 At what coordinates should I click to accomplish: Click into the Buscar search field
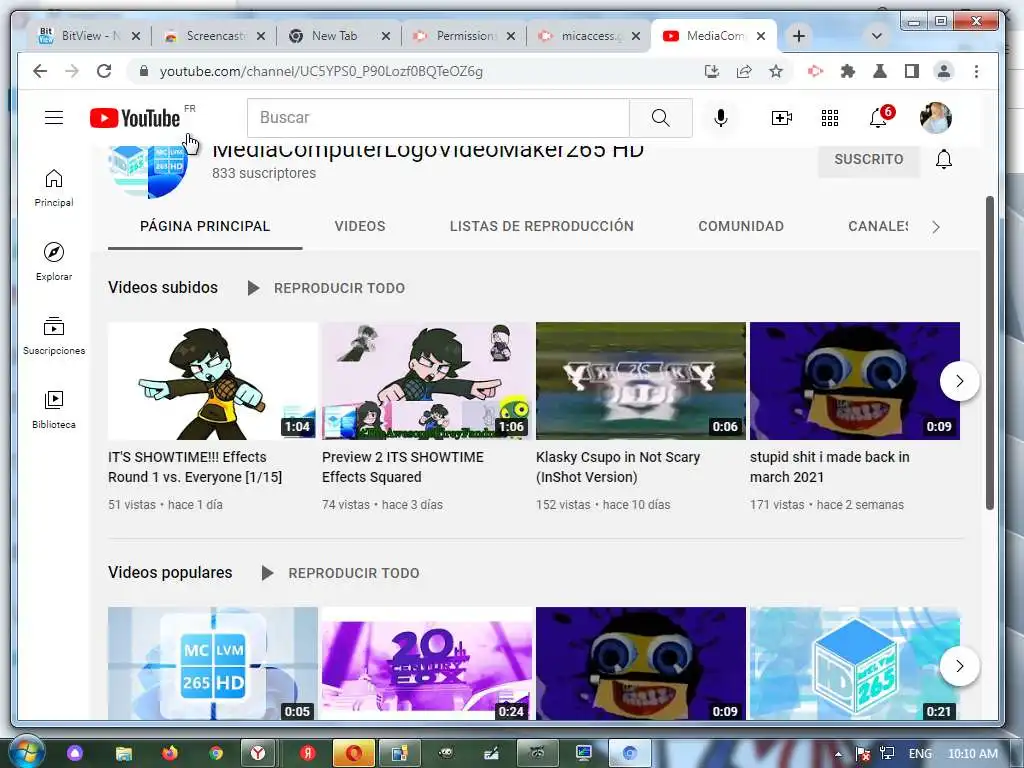pyautogui.click(x=438, y=118)
